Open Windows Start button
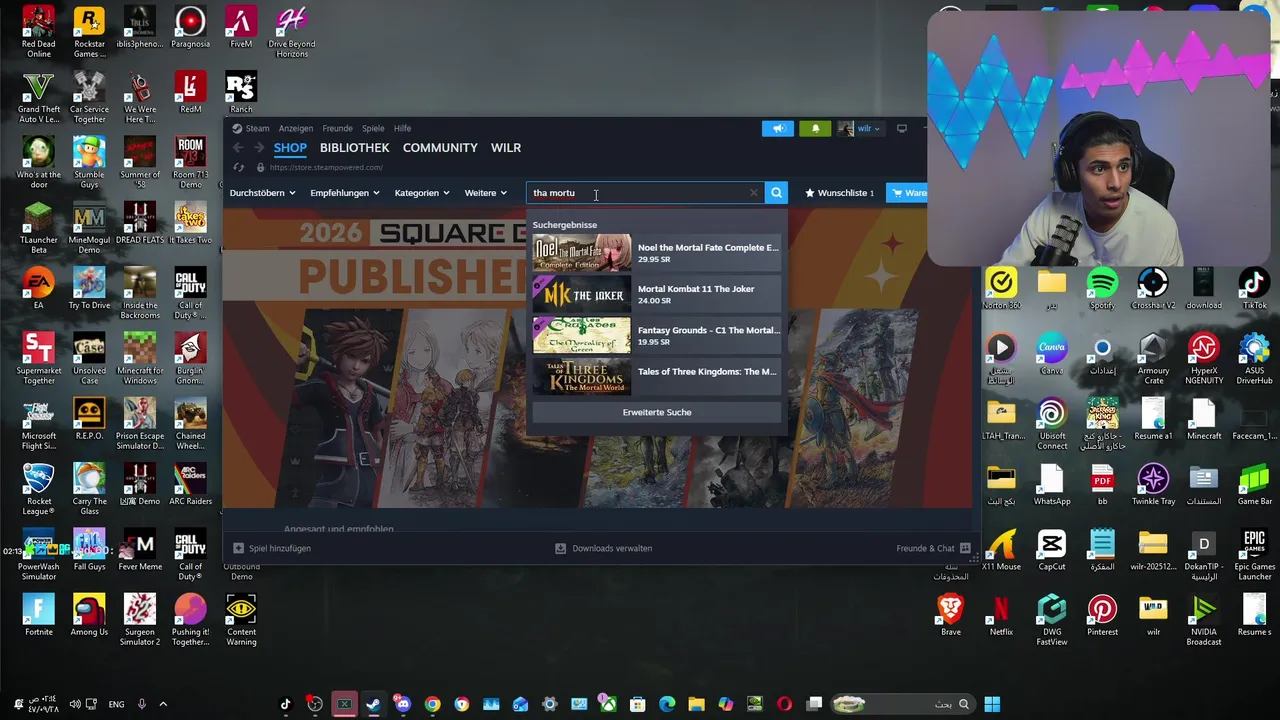This screenshot has width=1280, height=720. (x=992, y=704)
